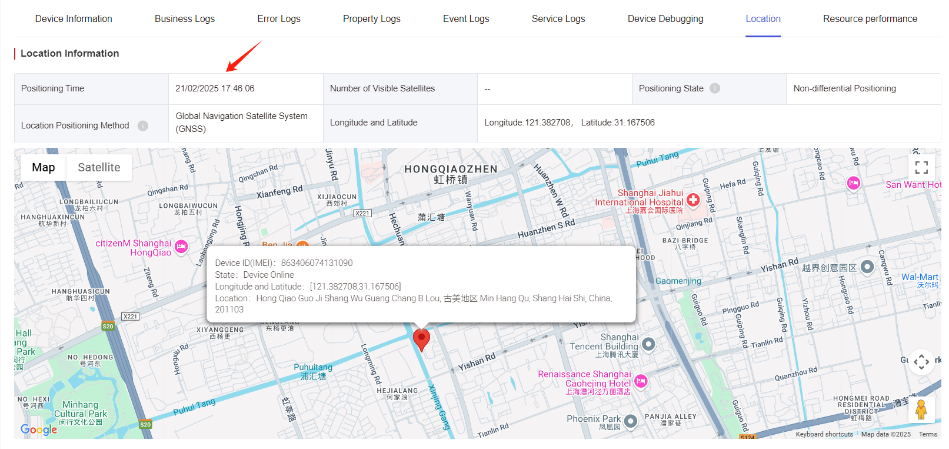
Task: Show info icon for Location Positioning Method
Action: 143,126
